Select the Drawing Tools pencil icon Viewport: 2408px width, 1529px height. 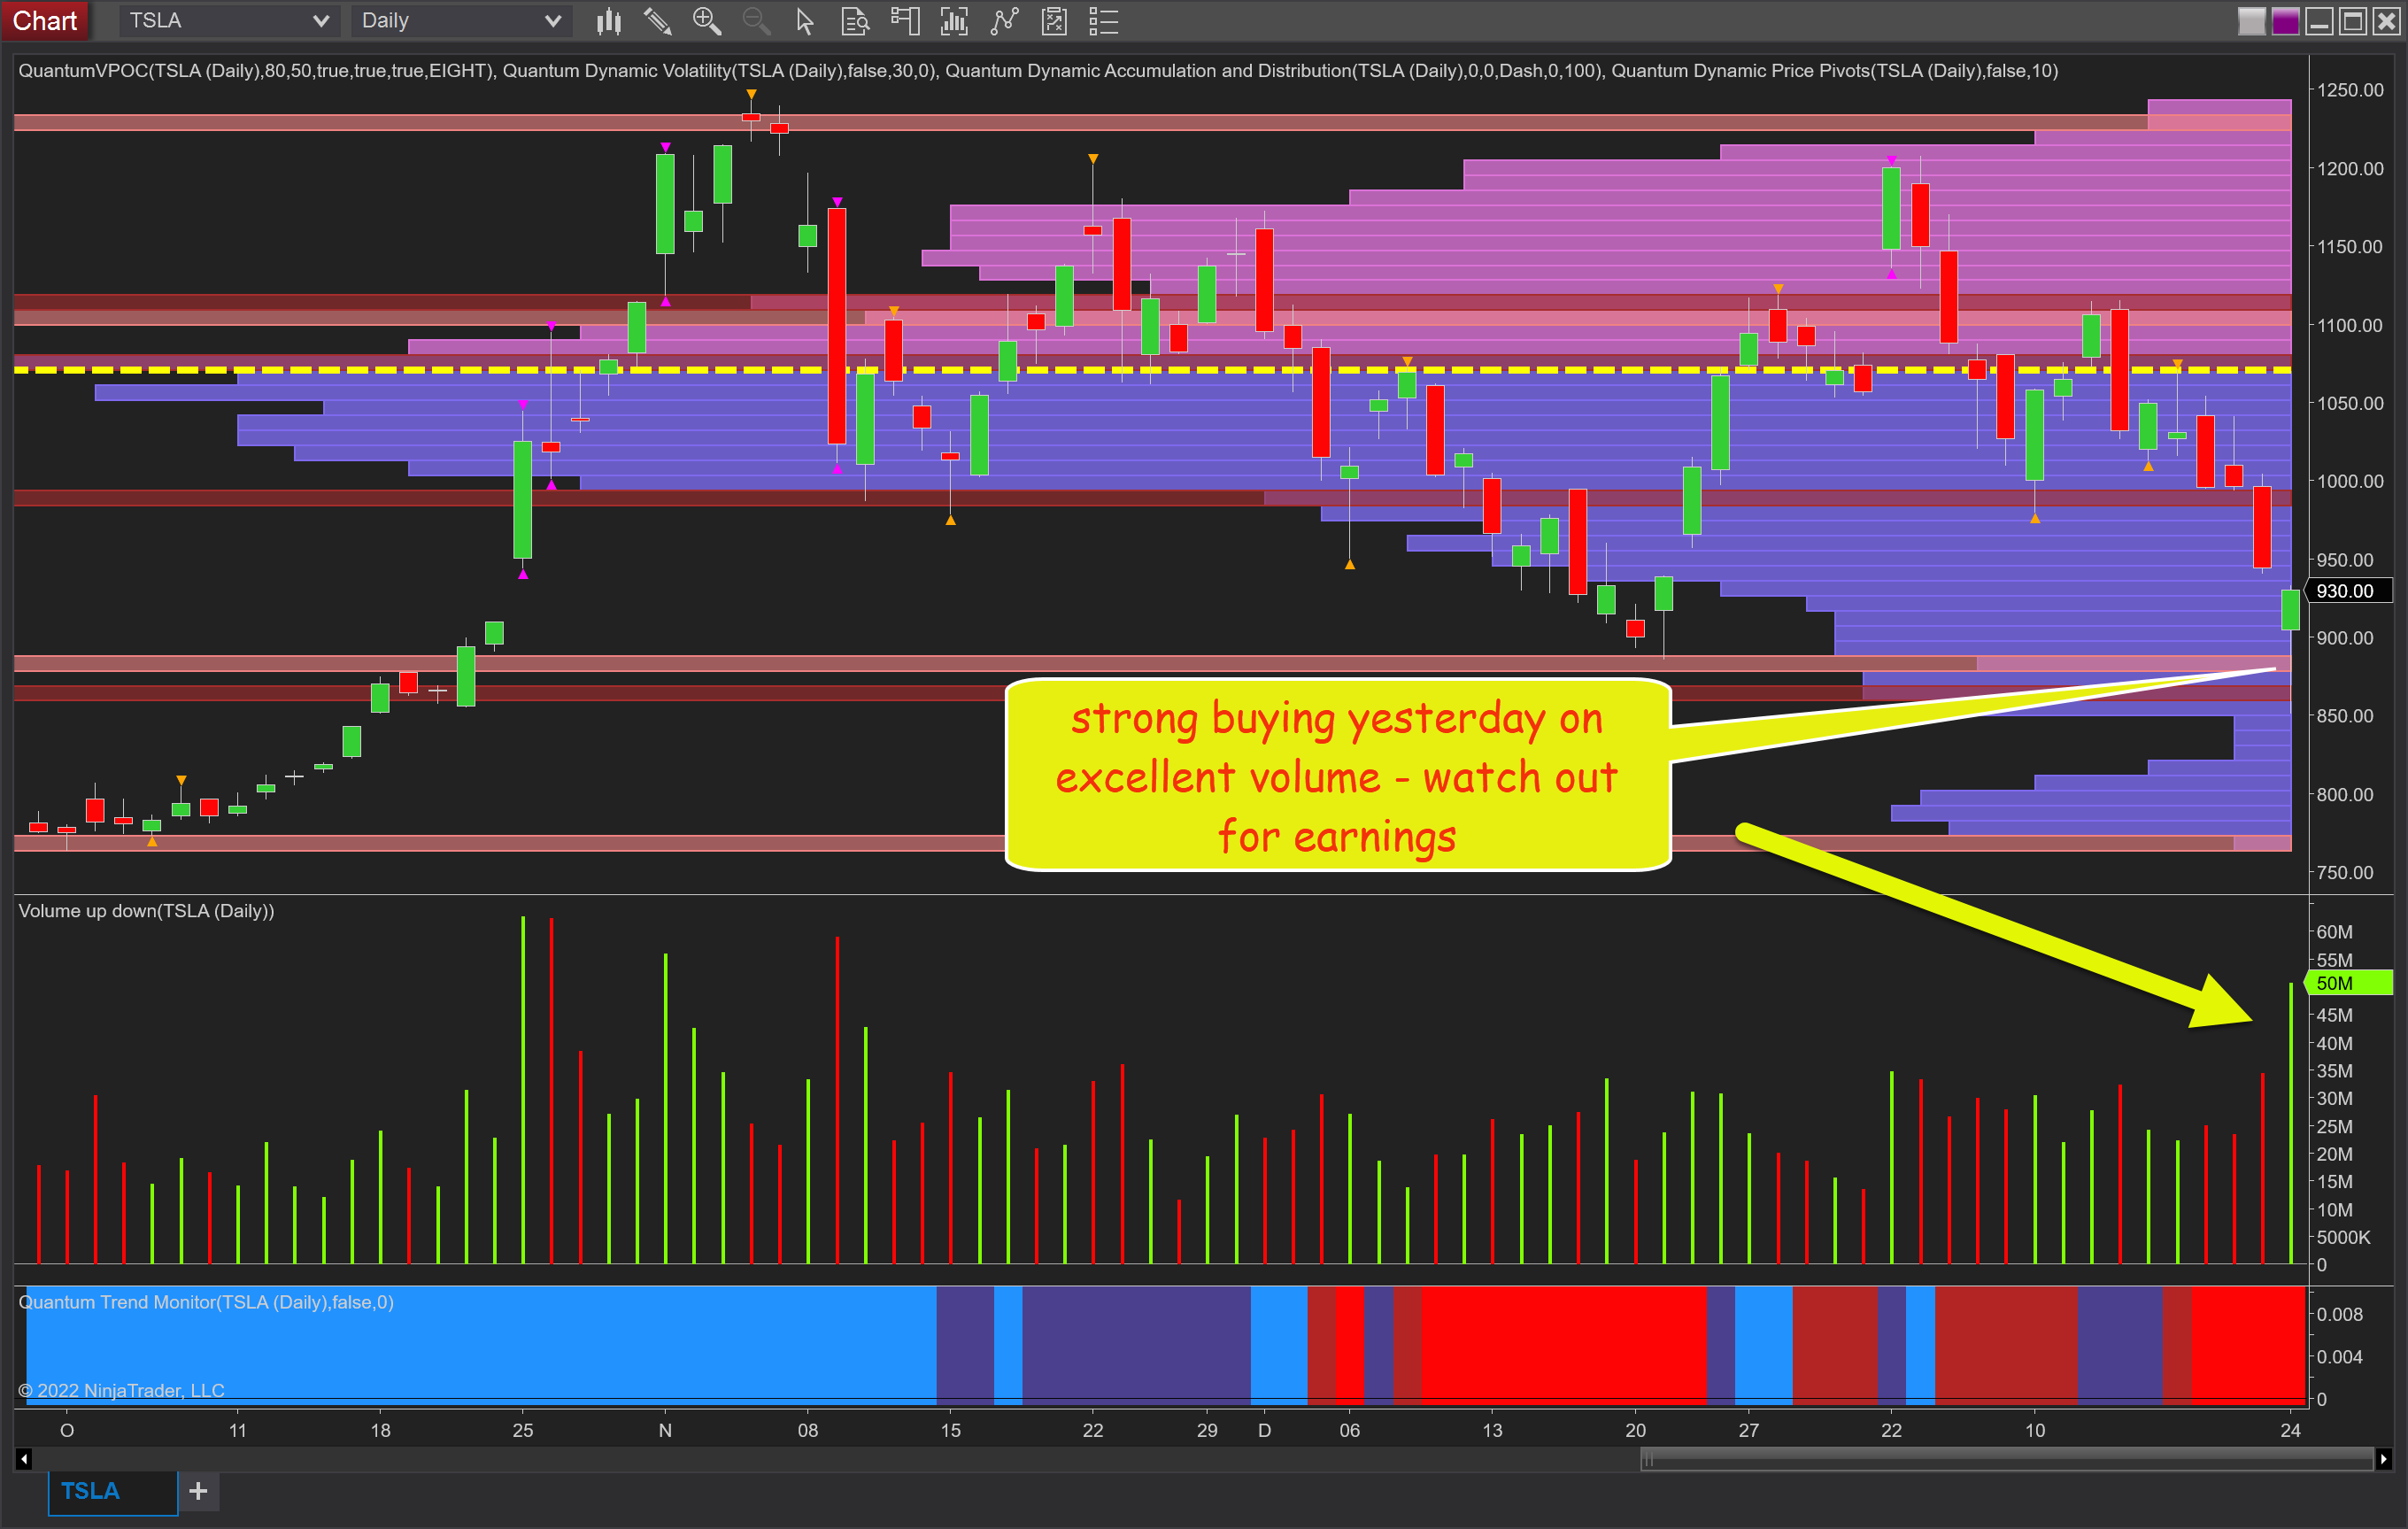click(657, 21)
